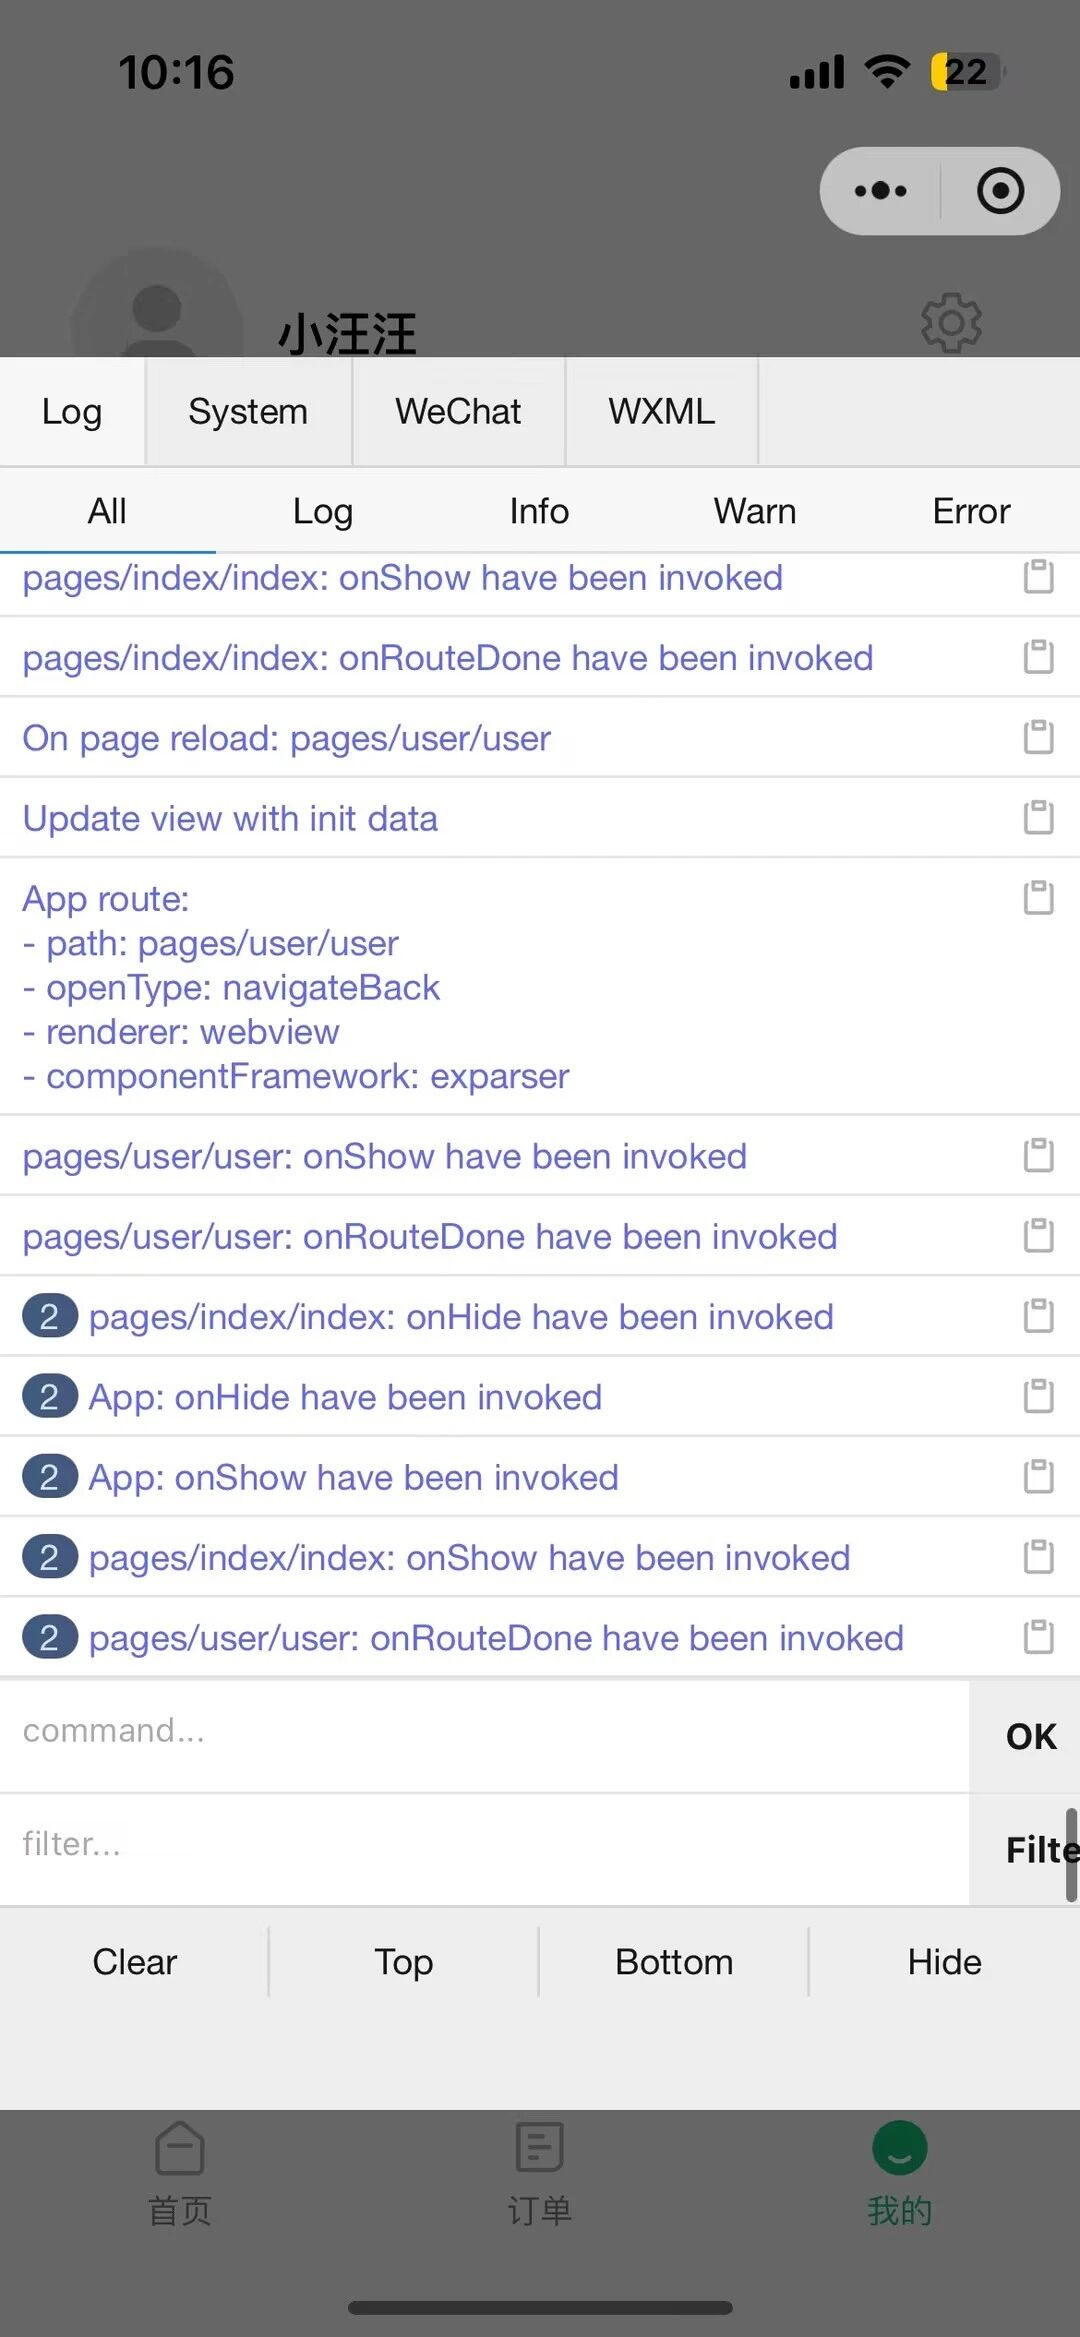Tap the mini program close circle icon
Image resolution: width=1080 pixels, height=2337 pixels.
pyautogui.click(x=1000, y=191)
